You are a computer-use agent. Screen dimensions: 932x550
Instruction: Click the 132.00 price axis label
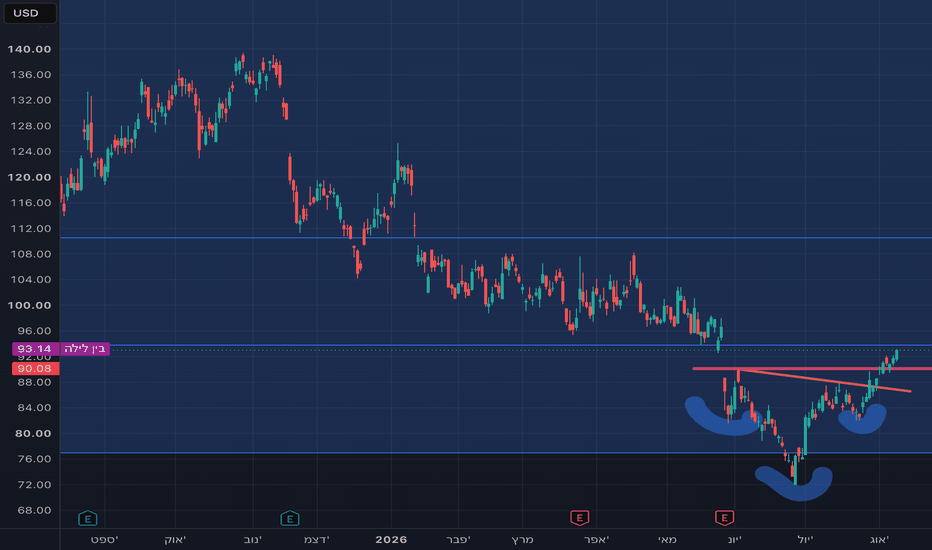click(x=31, y=100)
